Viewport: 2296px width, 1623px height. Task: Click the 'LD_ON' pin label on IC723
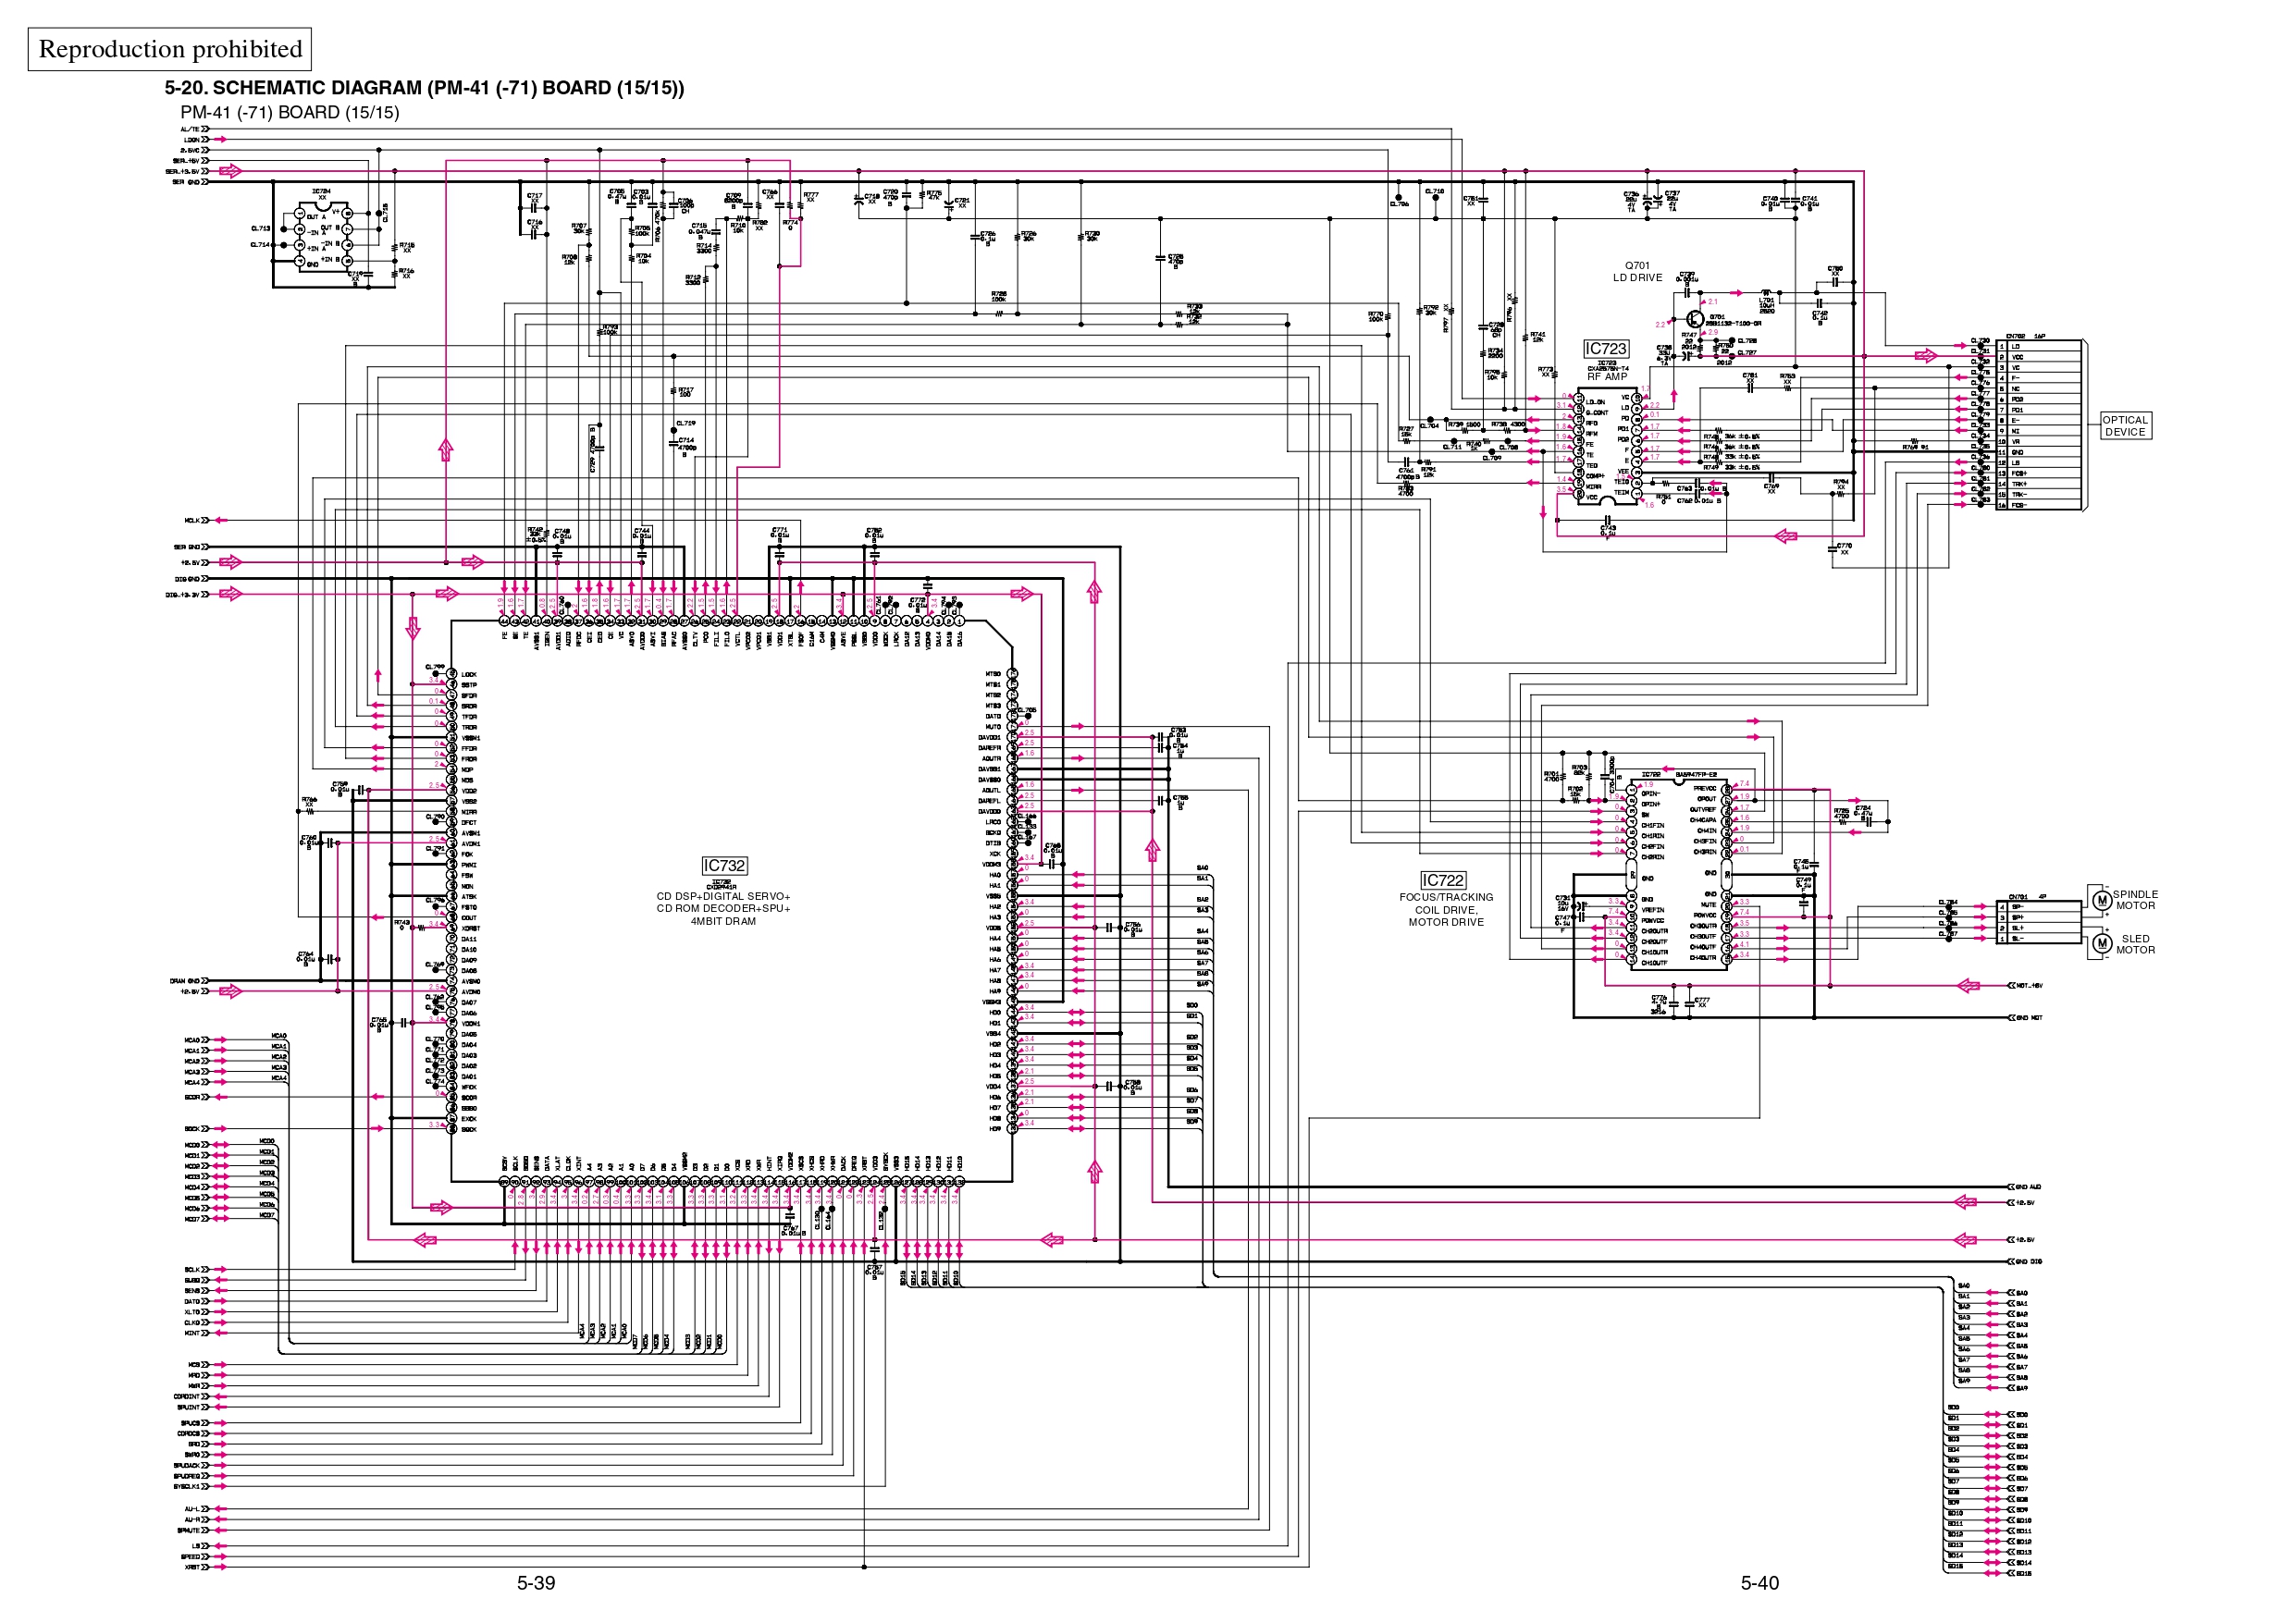(x=1596, y=403)
